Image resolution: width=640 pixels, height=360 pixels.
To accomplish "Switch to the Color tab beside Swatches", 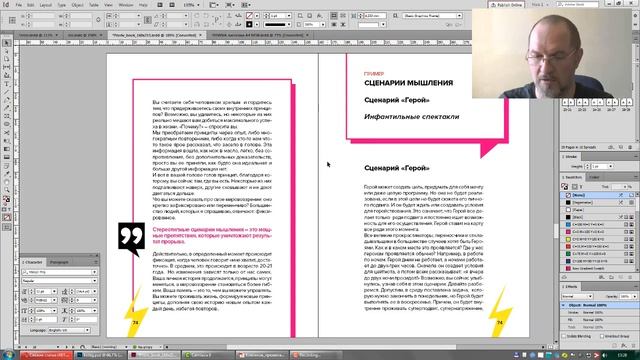I will 594,177.
